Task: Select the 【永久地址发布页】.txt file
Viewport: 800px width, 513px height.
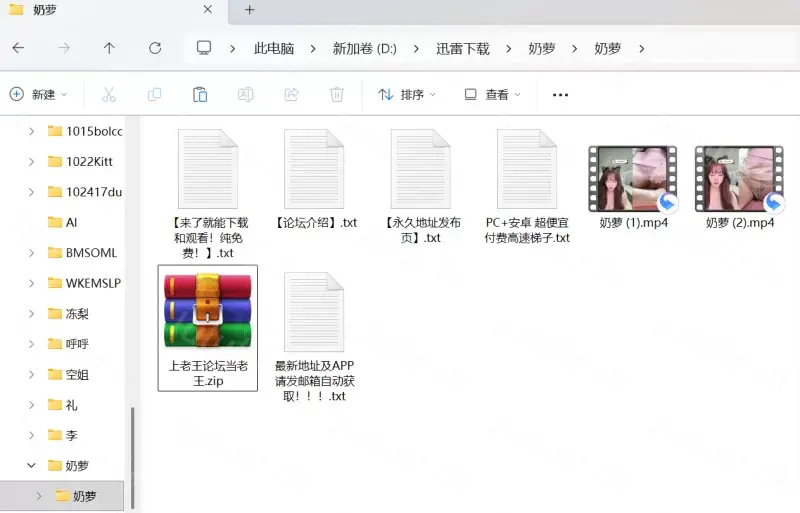Action: click(x=420, y=186)
